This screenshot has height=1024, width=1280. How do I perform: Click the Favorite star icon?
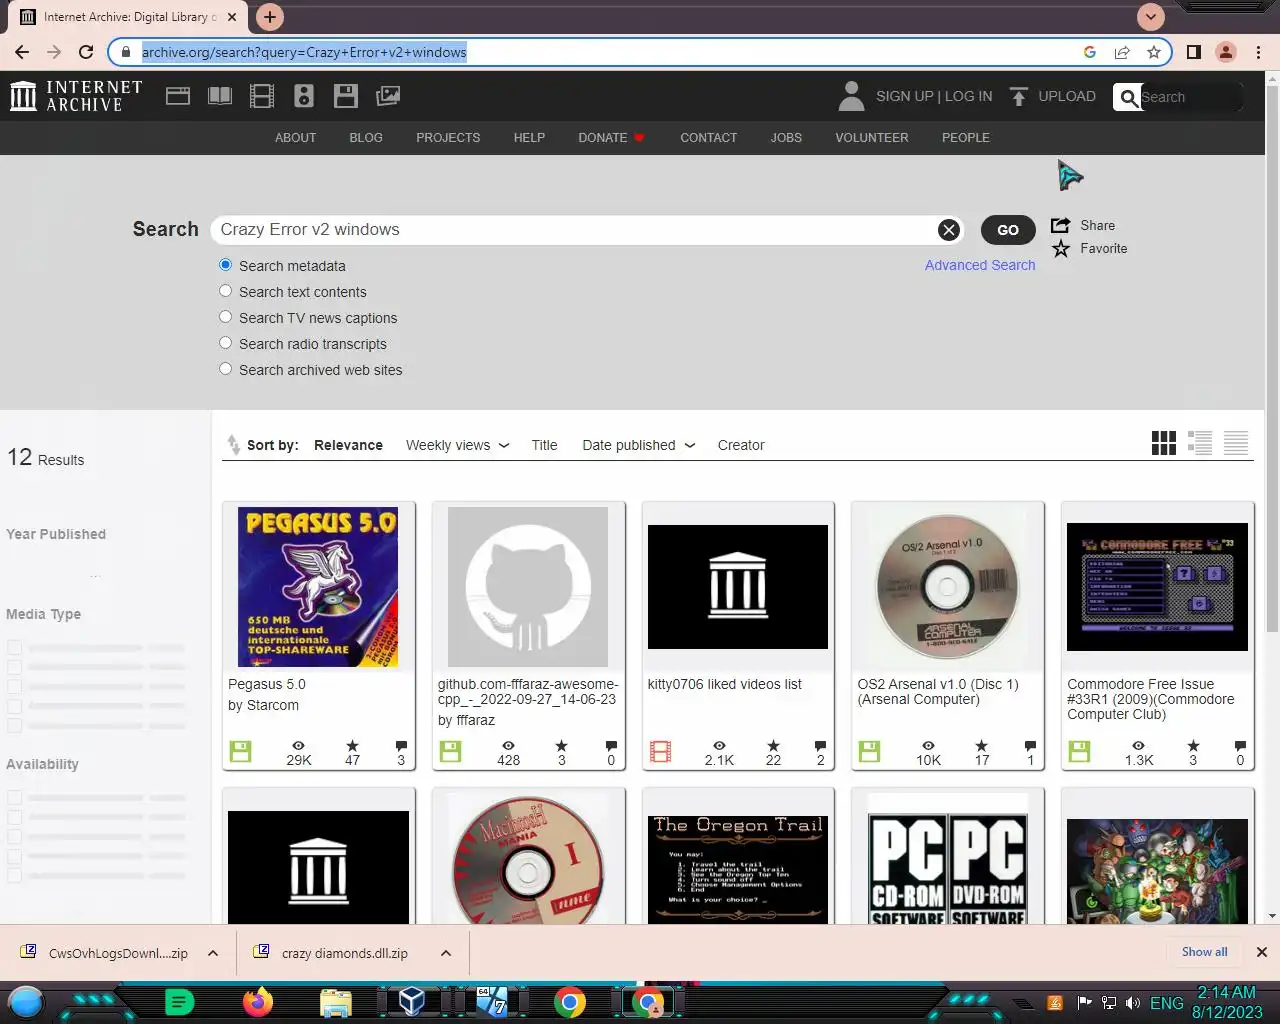pos(1060,248)
